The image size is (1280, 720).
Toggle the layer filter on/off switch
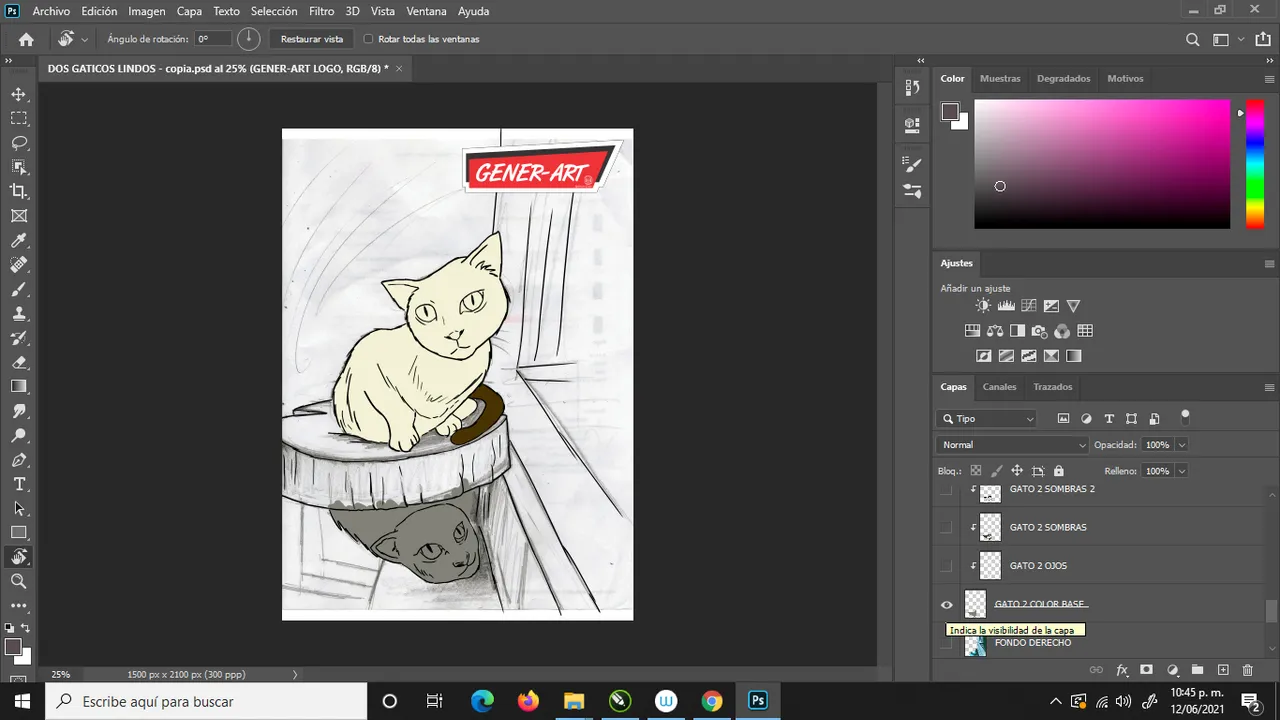click(x=1186, y=416)
